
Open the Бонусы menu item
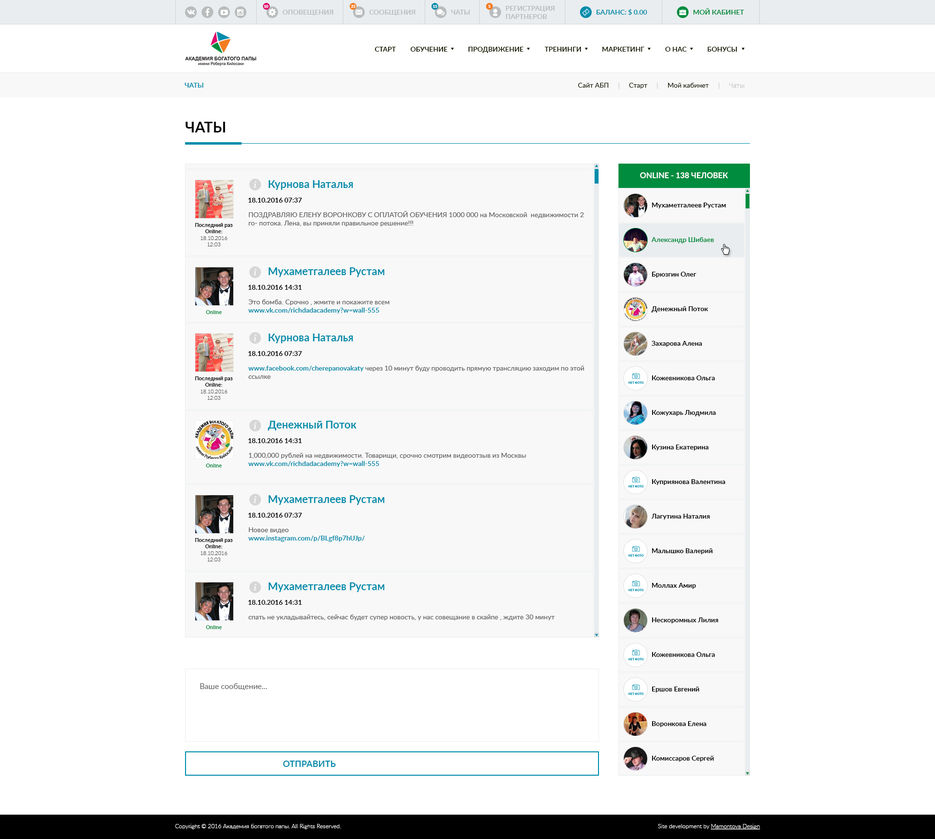(725, 49)
